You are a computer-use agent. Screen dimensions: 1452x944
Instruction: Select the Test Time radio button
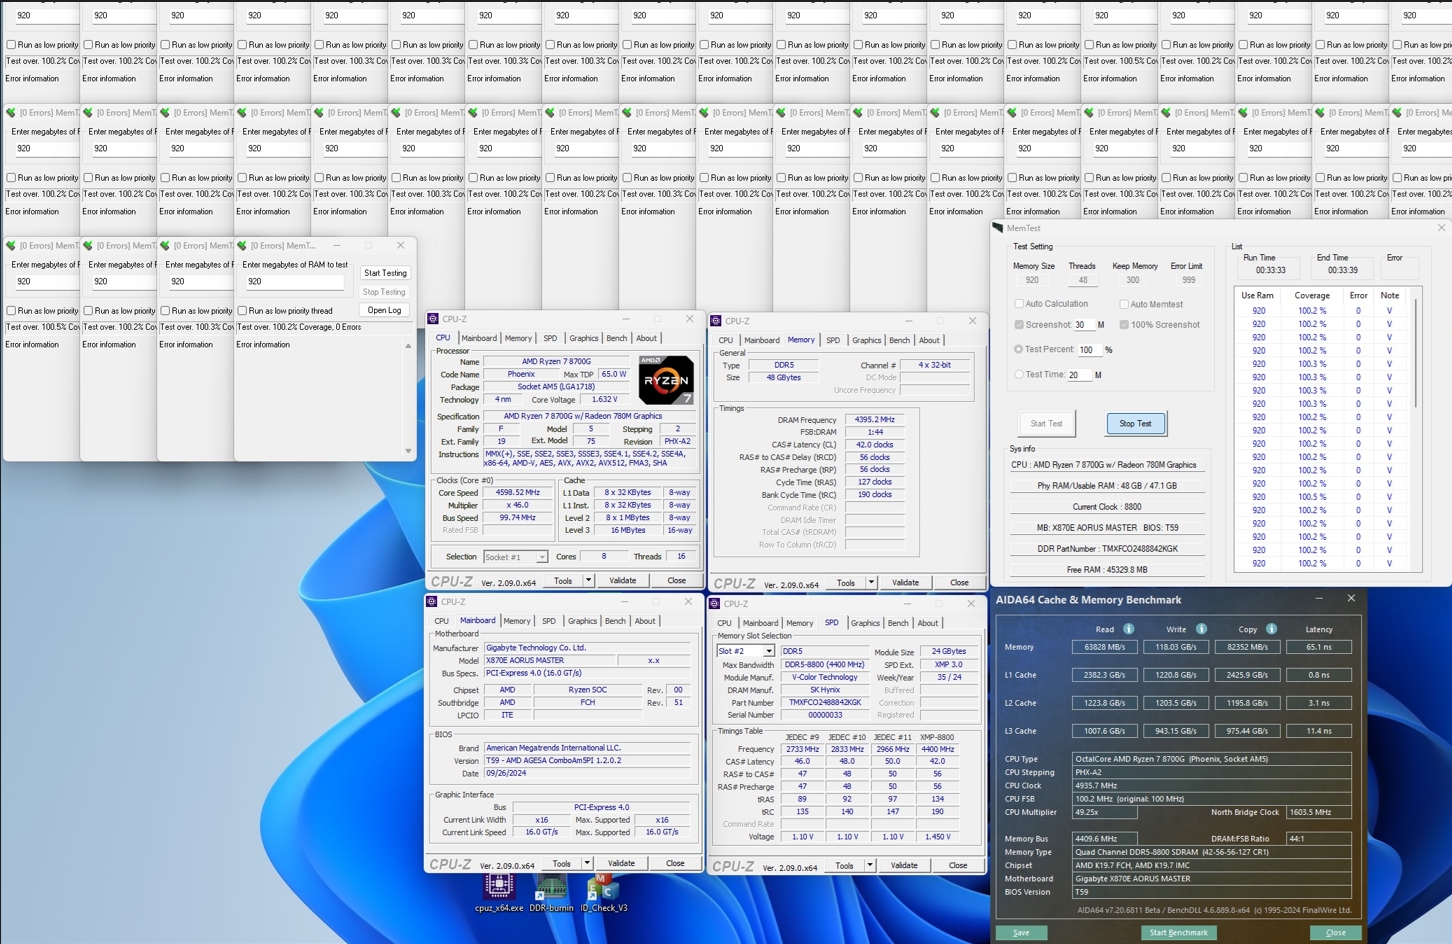pos(1019,375)
